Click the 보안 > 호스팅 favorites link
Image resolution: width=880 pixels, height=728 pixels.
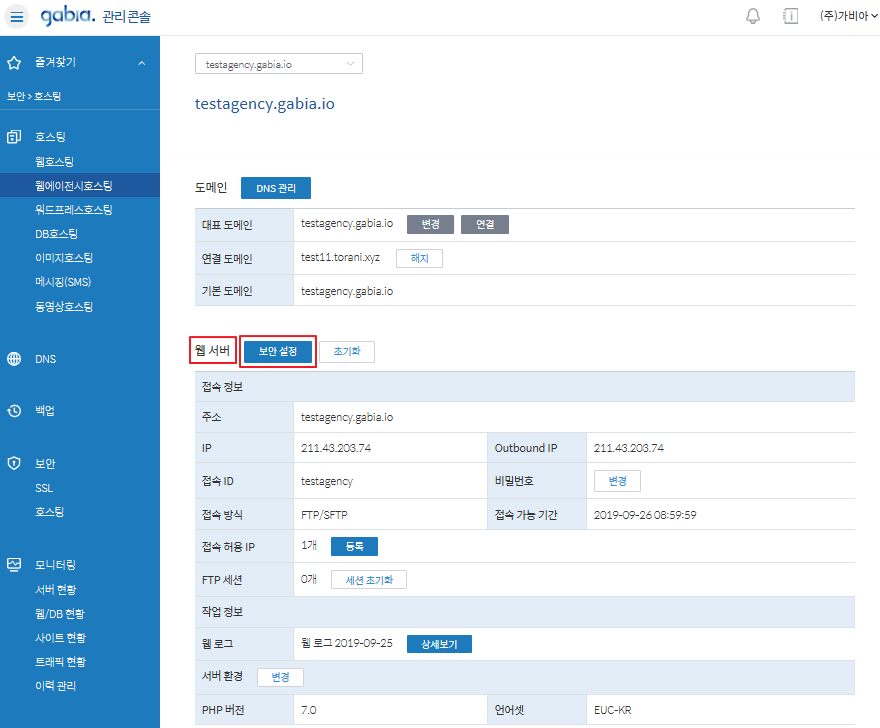pos(34,96)
